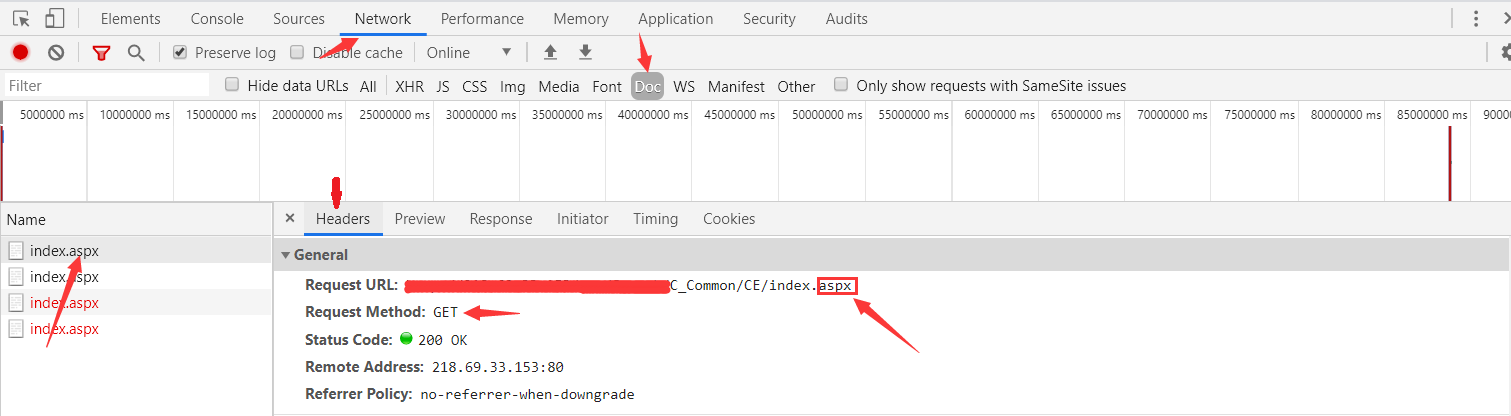Stop recording with the red record button
This screenshot has height=416, width=1511.
pos(20,53)
